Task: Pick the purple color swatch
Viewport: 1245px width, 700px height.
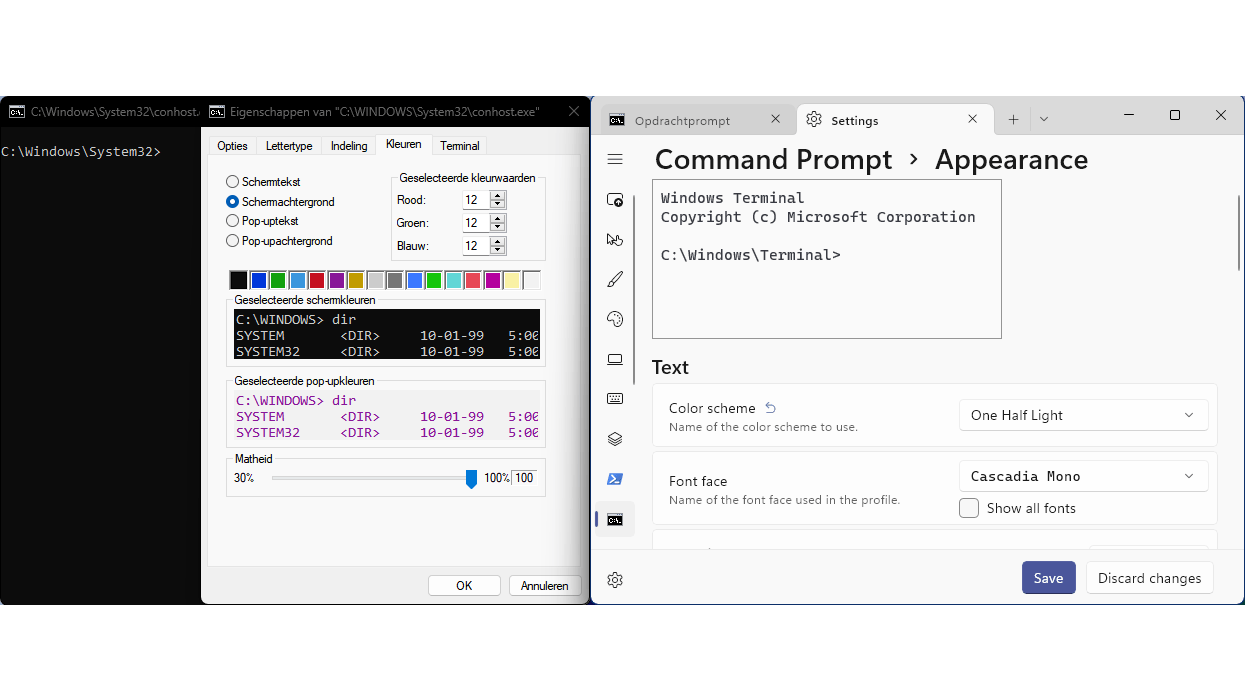Action: coord(336,280)
